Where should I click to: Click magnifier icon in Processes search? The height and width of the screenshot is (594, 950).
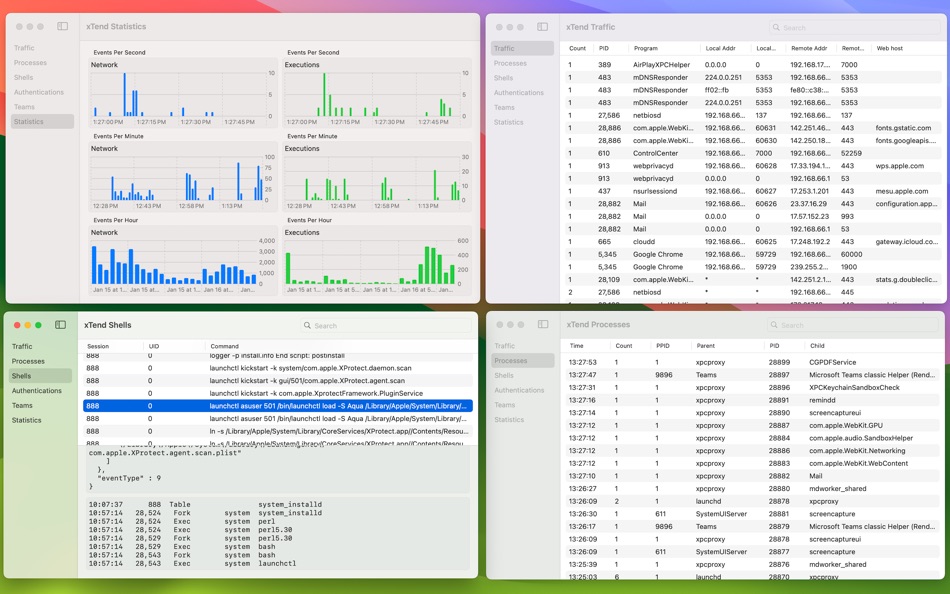coord(774,325)
